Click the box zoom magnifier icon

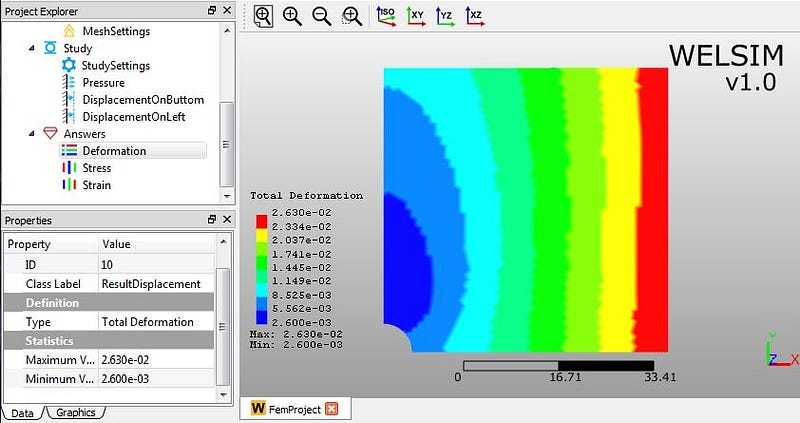pos(352,16)
